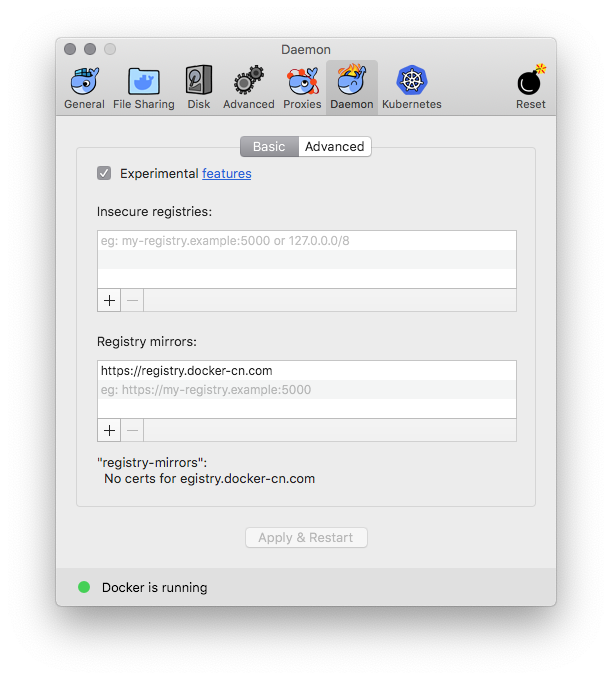612x680 pixels.
Task: Open the experimental features link
Action: 227,173
